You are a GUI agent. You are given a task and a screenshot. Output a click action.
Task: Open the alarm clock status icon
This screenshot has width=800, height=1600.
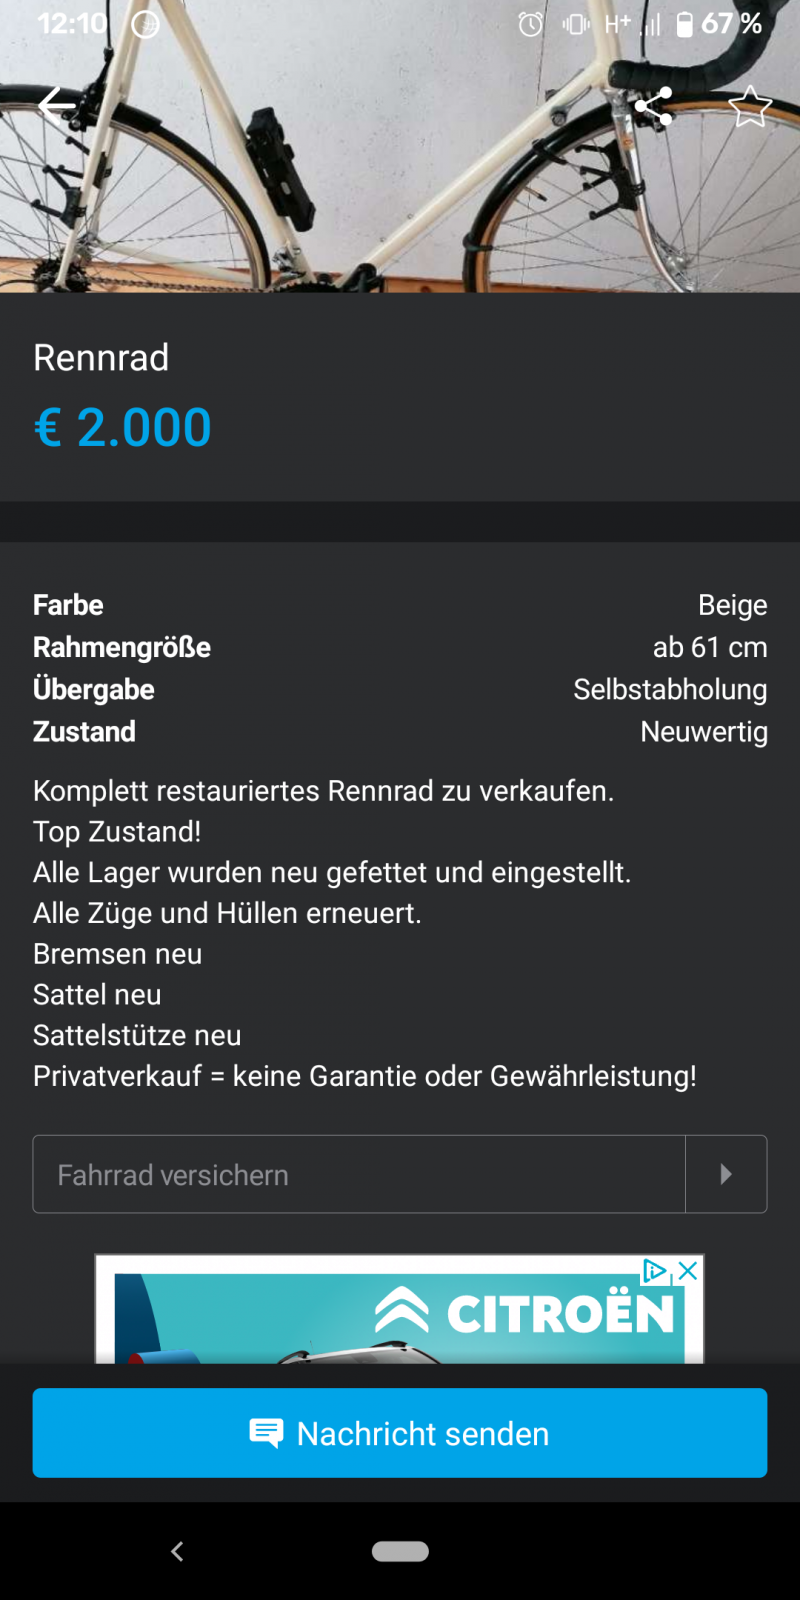click(x=531, y=24)
